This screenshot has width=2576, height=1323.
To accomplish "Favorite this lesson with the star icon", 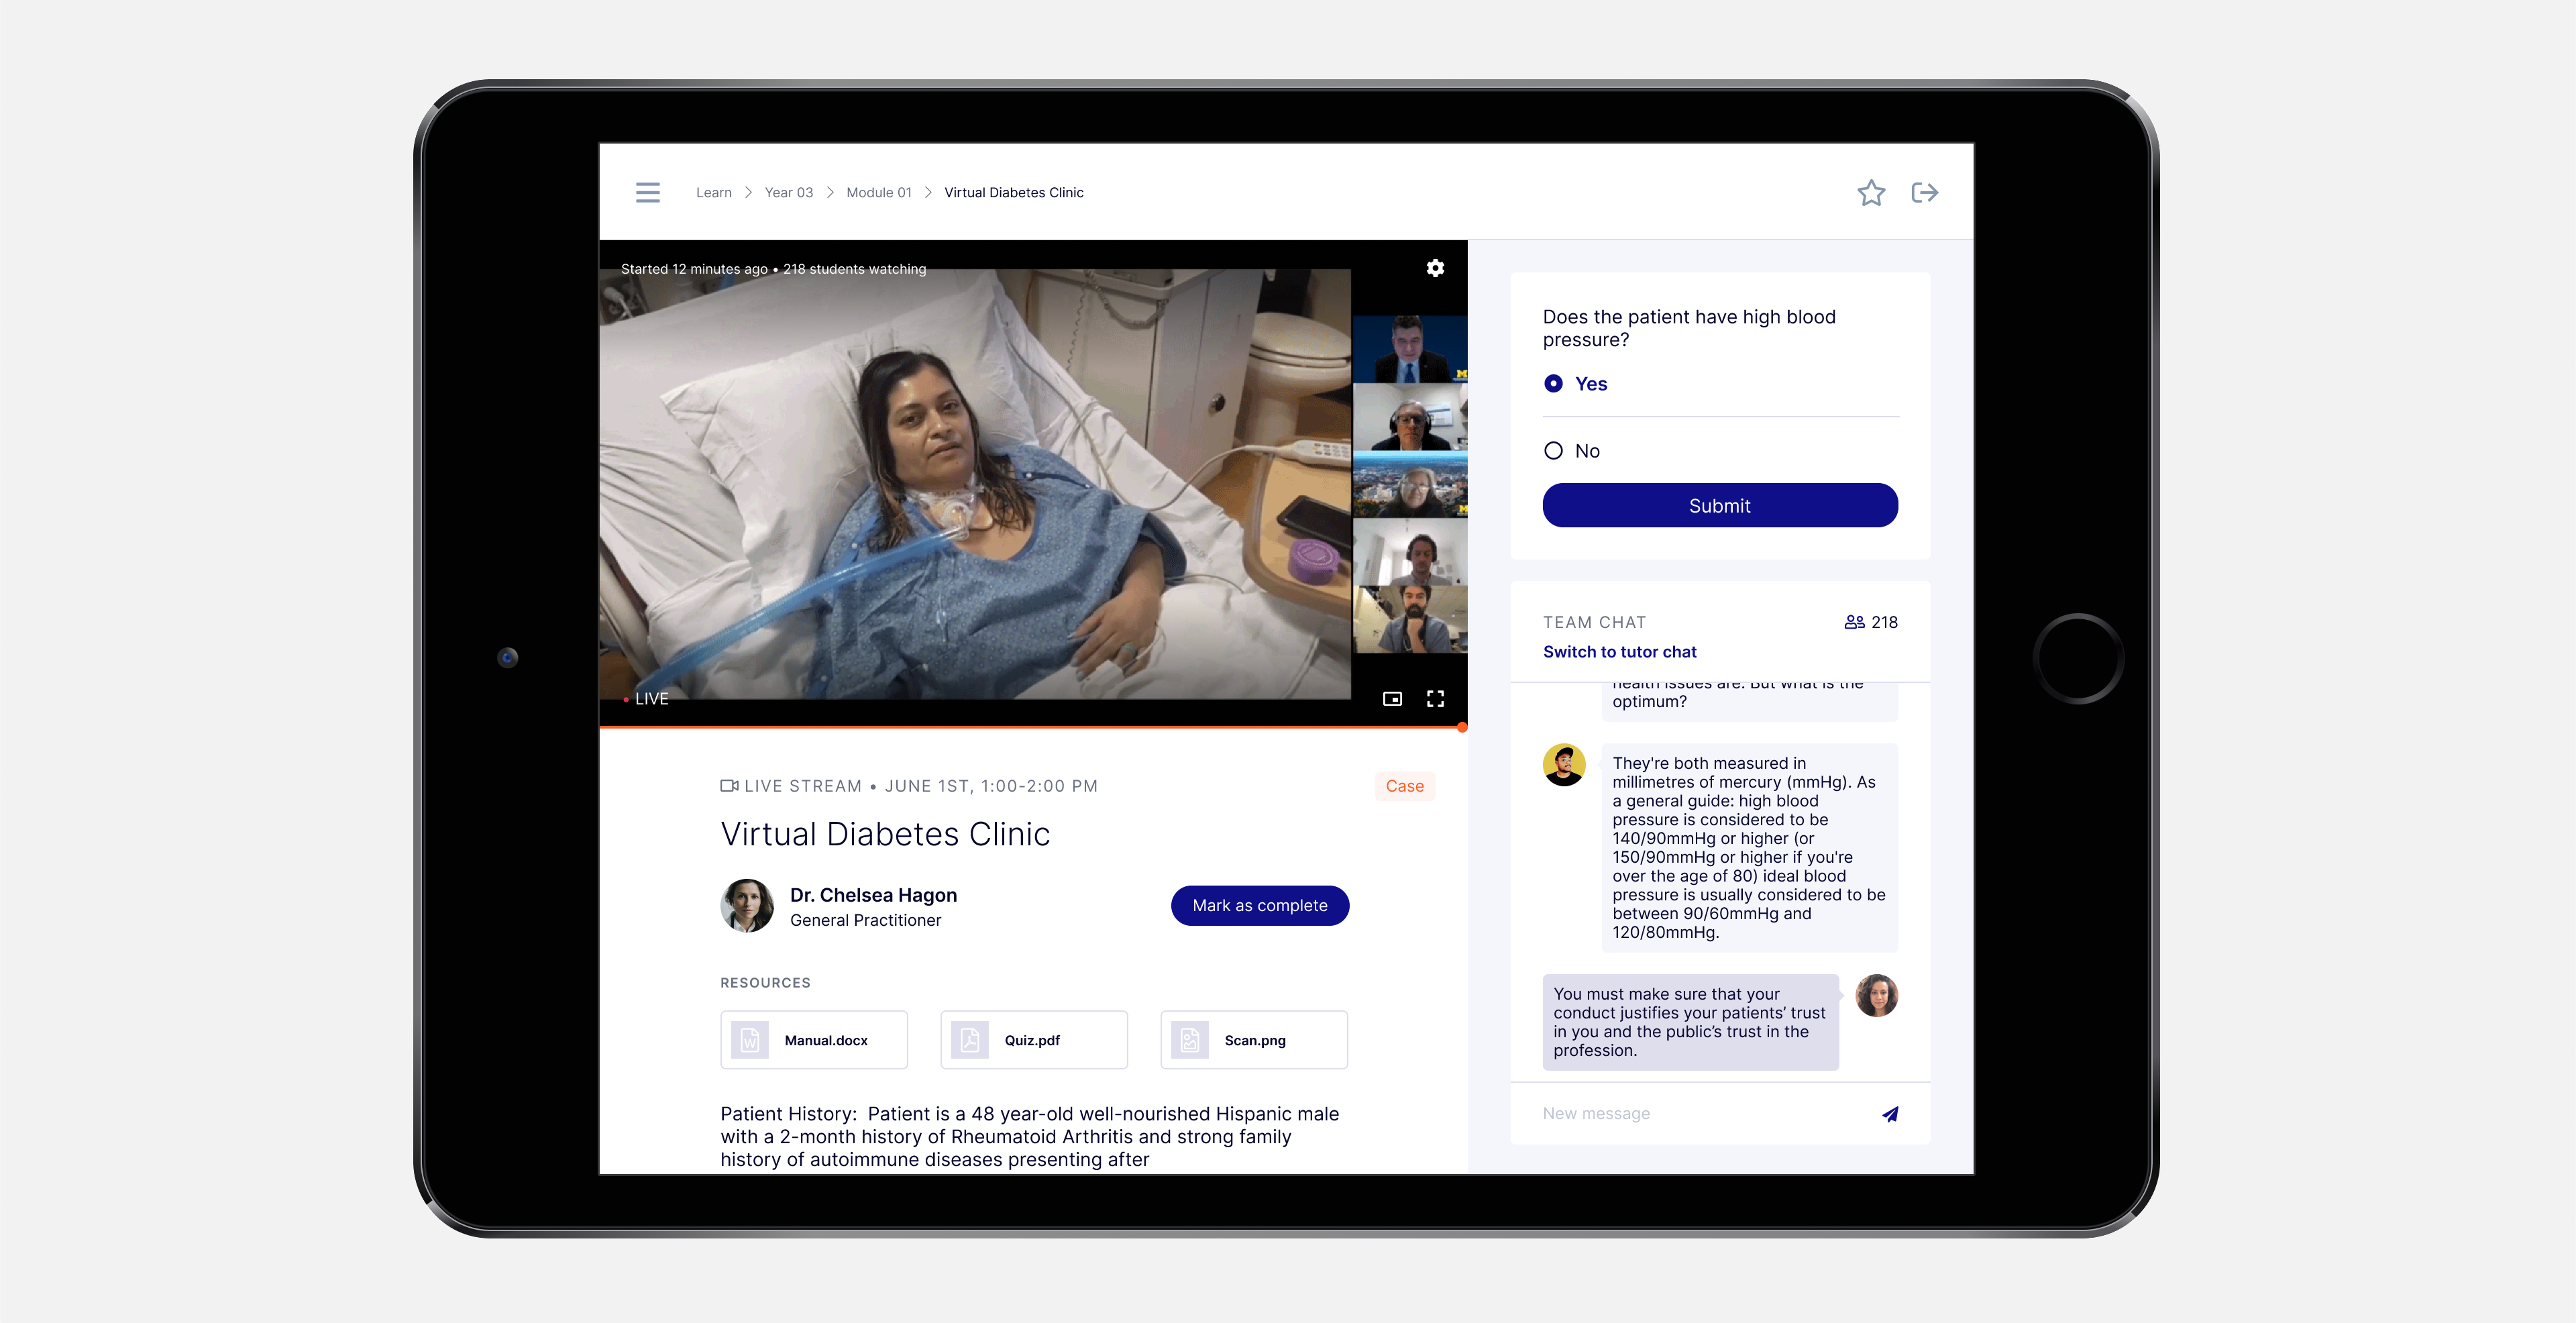I will (x=1870, y=192).
